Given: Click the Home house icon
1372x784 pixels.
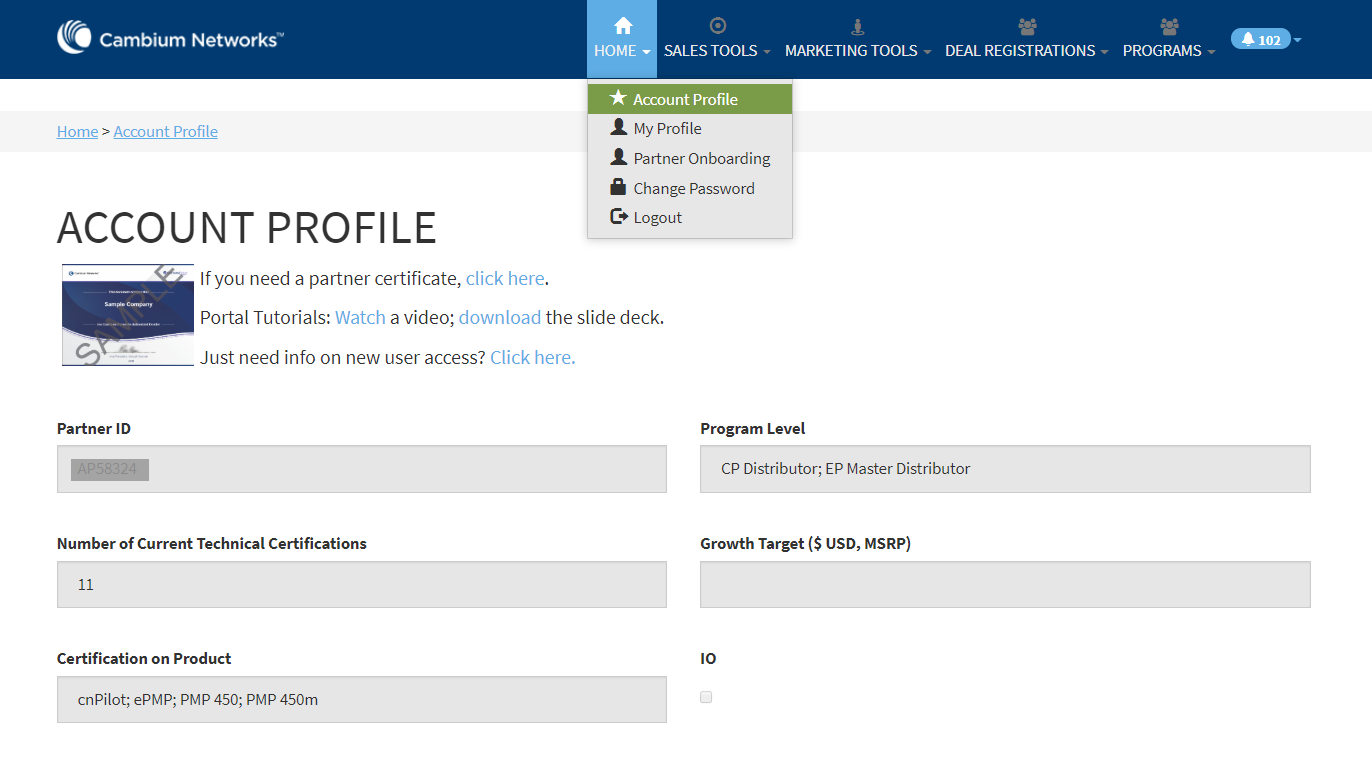Looking at the screenshot, I should click(x=623, y=25).
